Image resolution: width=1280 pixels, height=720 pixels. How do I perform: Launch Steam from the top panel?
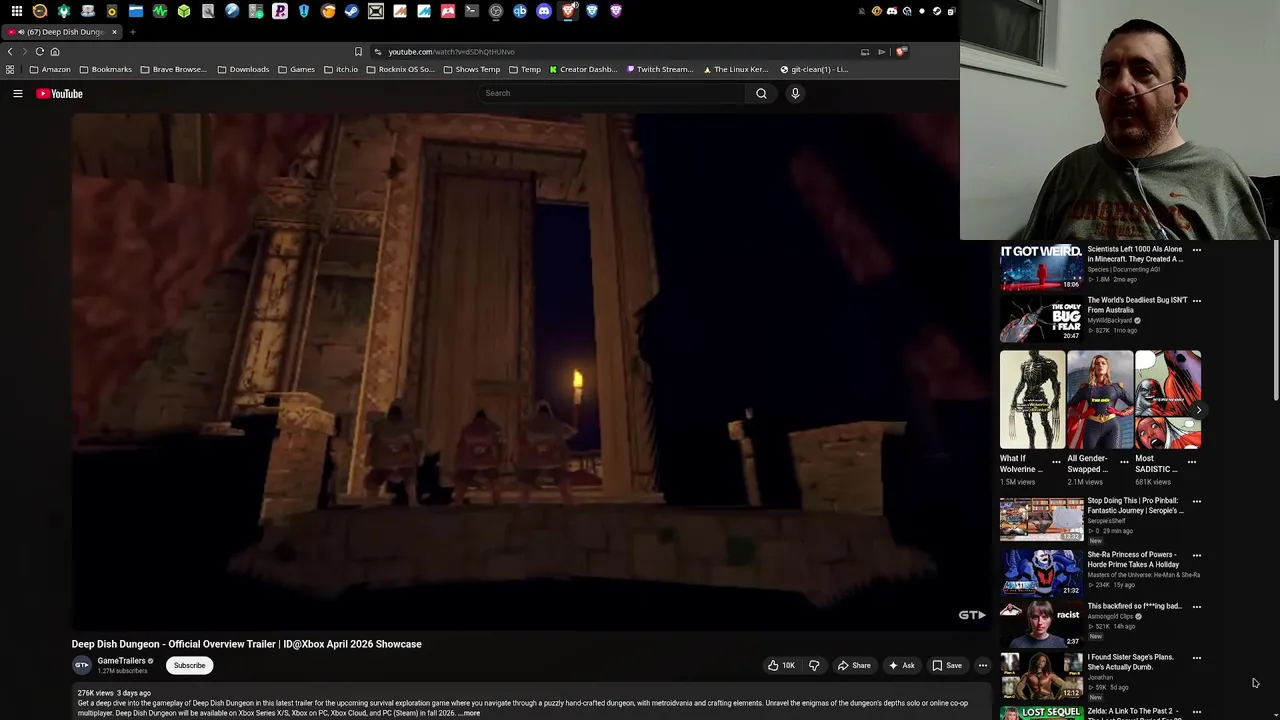click(x=352, y=11)
